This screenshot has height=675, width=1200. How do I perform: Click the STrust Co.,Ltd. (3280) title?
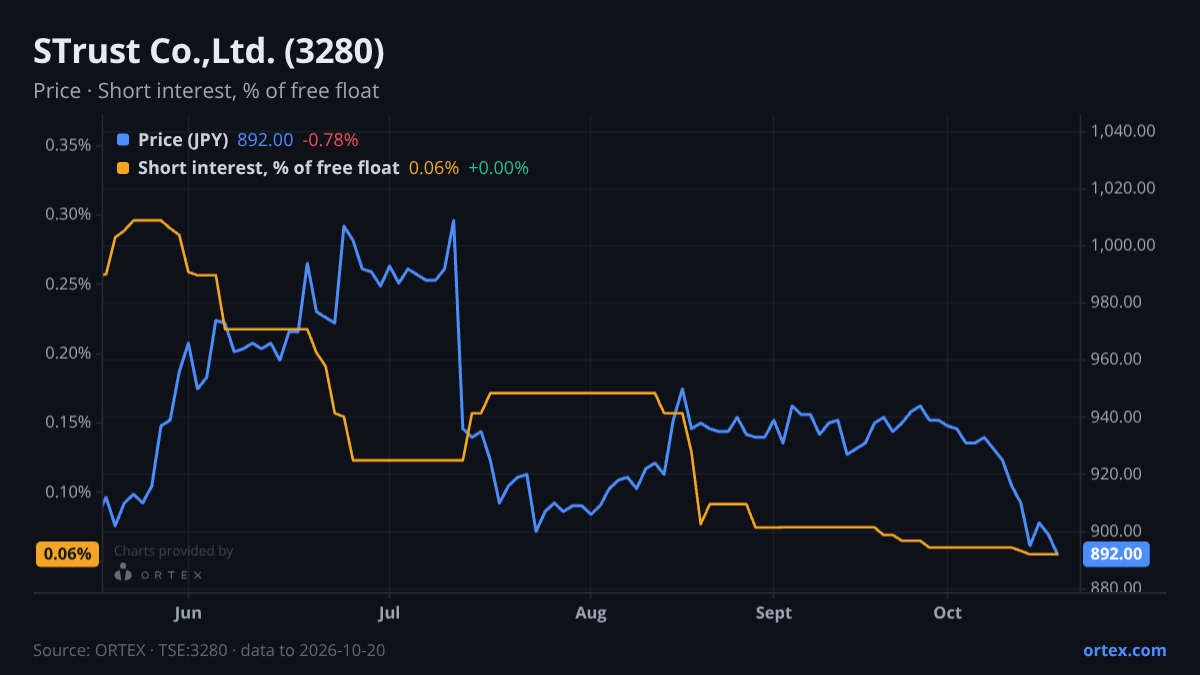[209, 52]
